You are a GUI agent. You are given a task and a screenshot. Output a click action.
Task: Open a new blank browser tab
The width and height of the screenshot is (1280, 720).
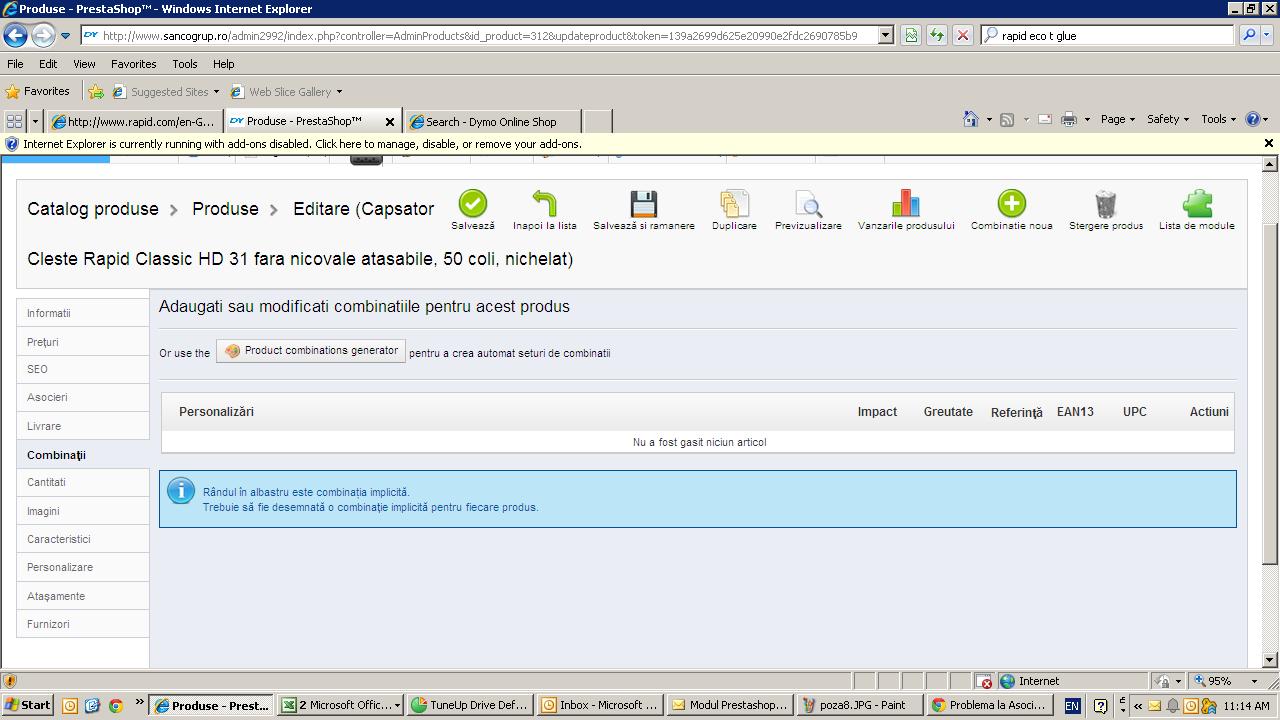[x=597, y=121]
